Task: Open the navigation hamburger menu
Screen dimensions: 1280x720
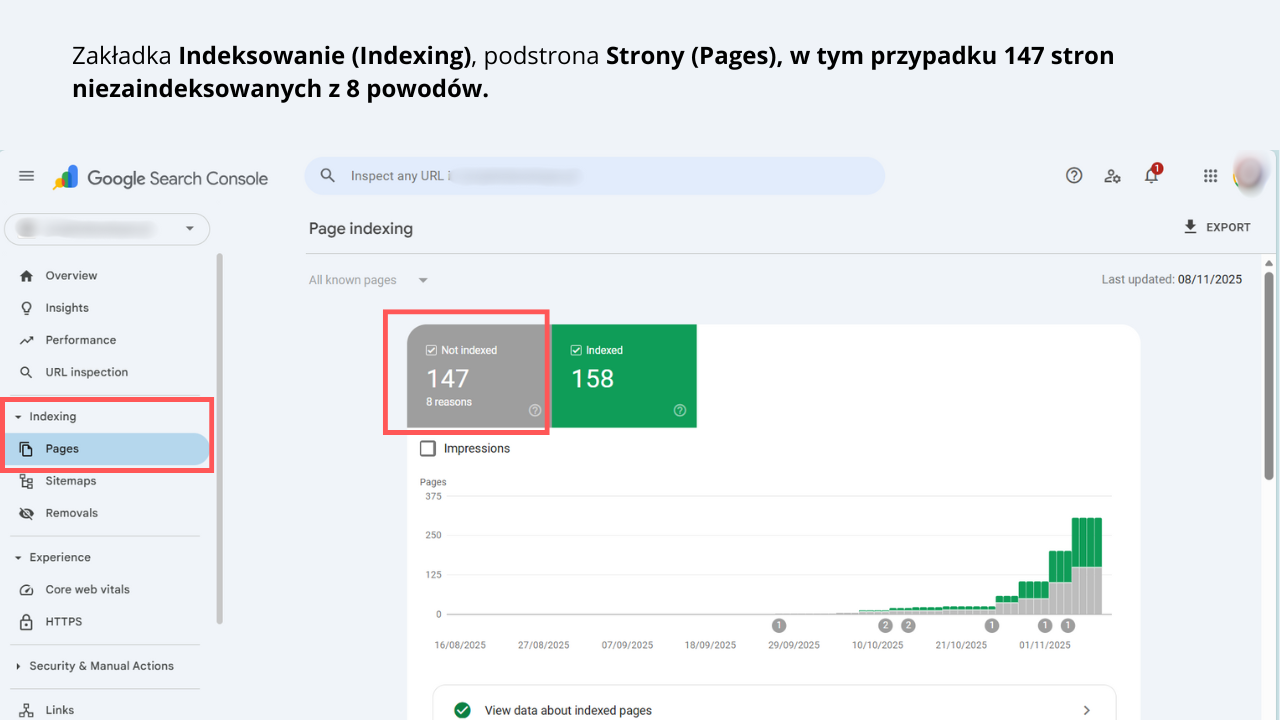Action: tap(26, 175)
